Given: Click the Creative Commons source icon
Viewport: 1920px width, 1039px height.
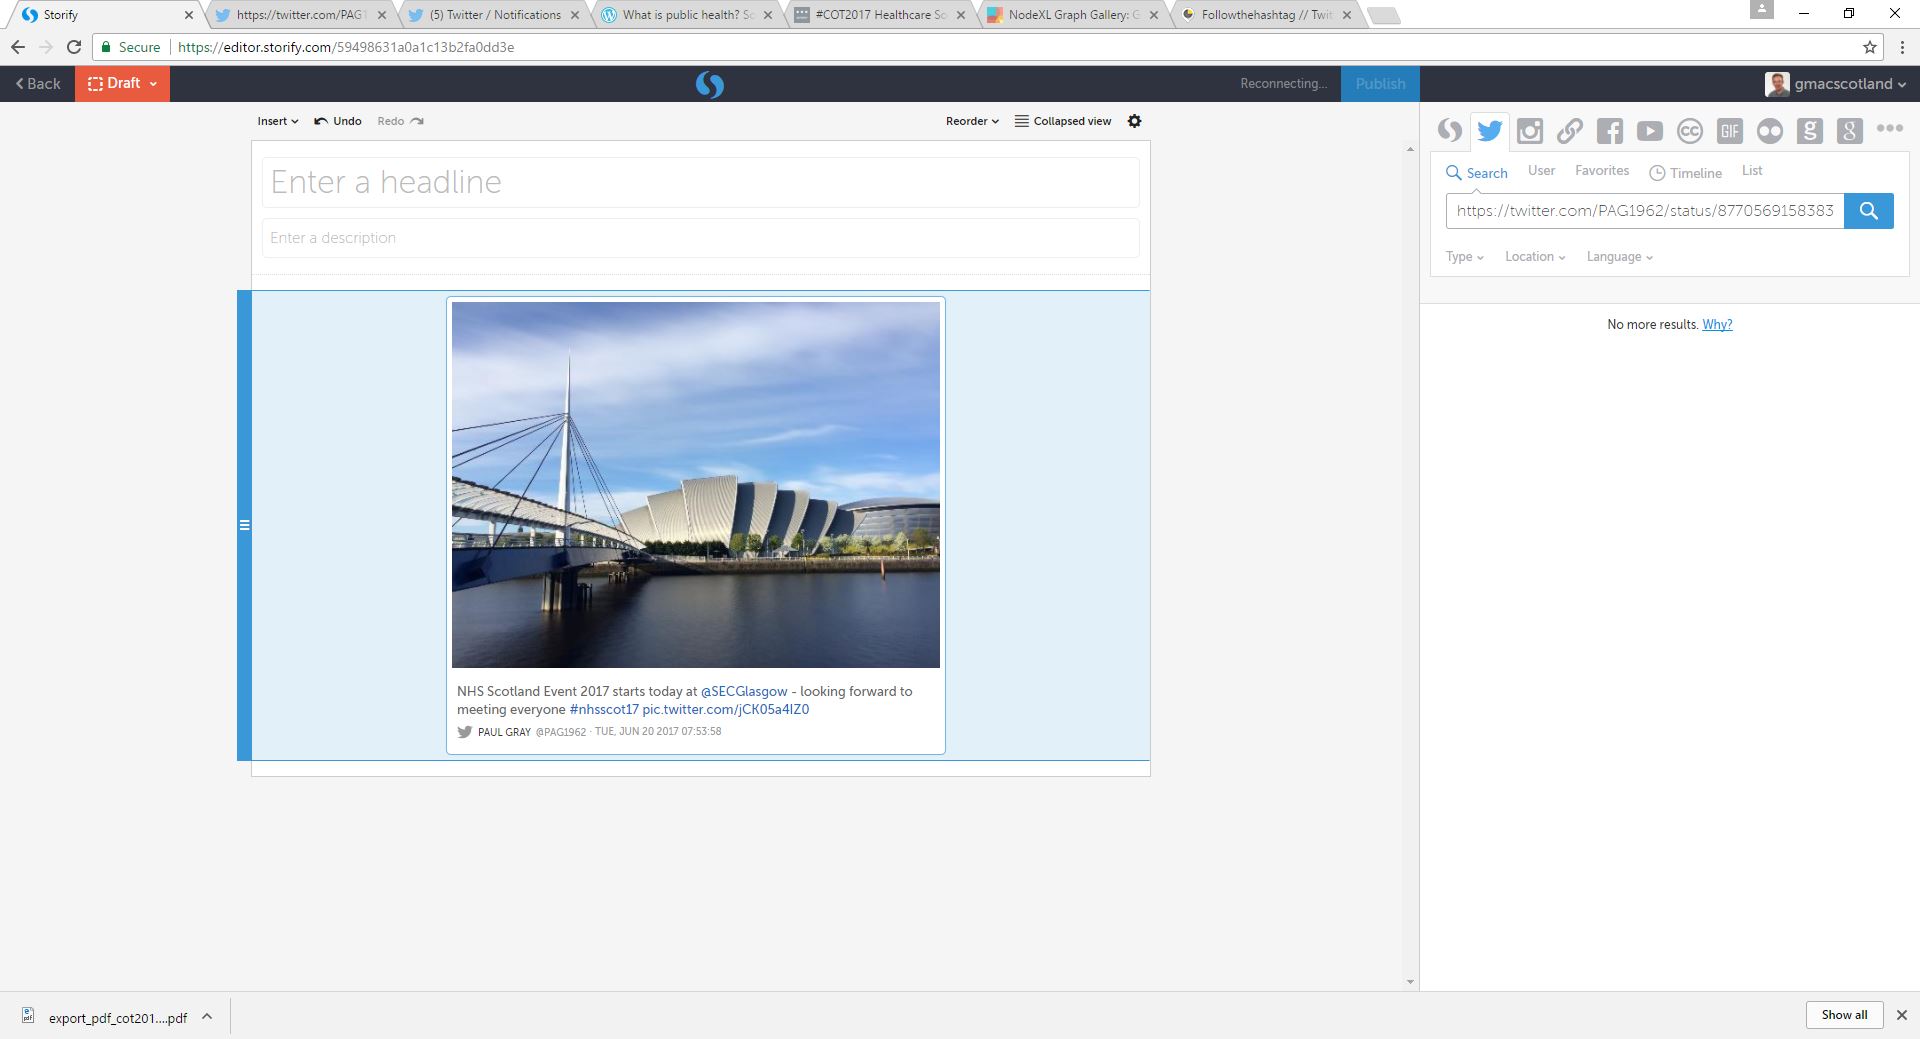Looking at the screenshot, I should pyautogui.click(x=1689, y=131).
